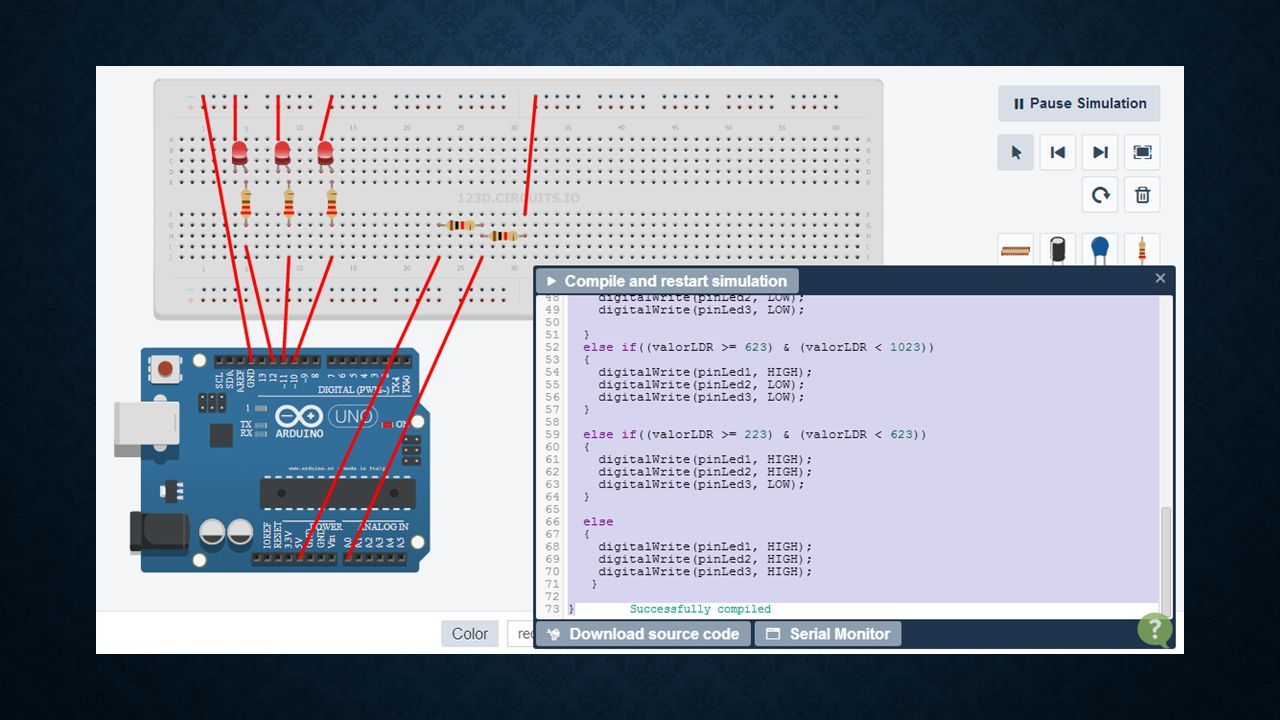Step to next frame icon

click(1100, 152)
